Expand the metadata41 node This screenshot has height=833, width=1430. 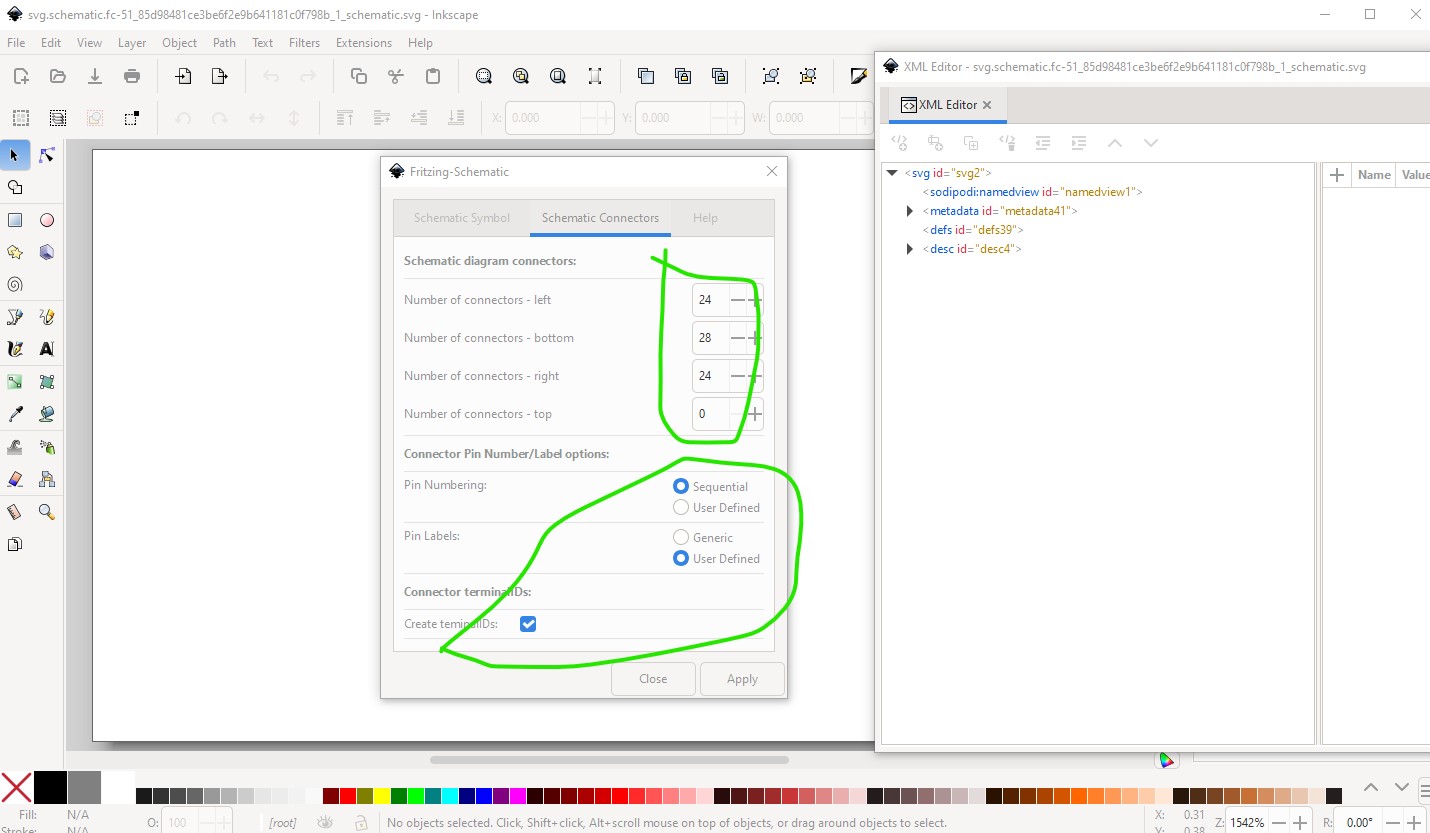(x=910, y=211)
